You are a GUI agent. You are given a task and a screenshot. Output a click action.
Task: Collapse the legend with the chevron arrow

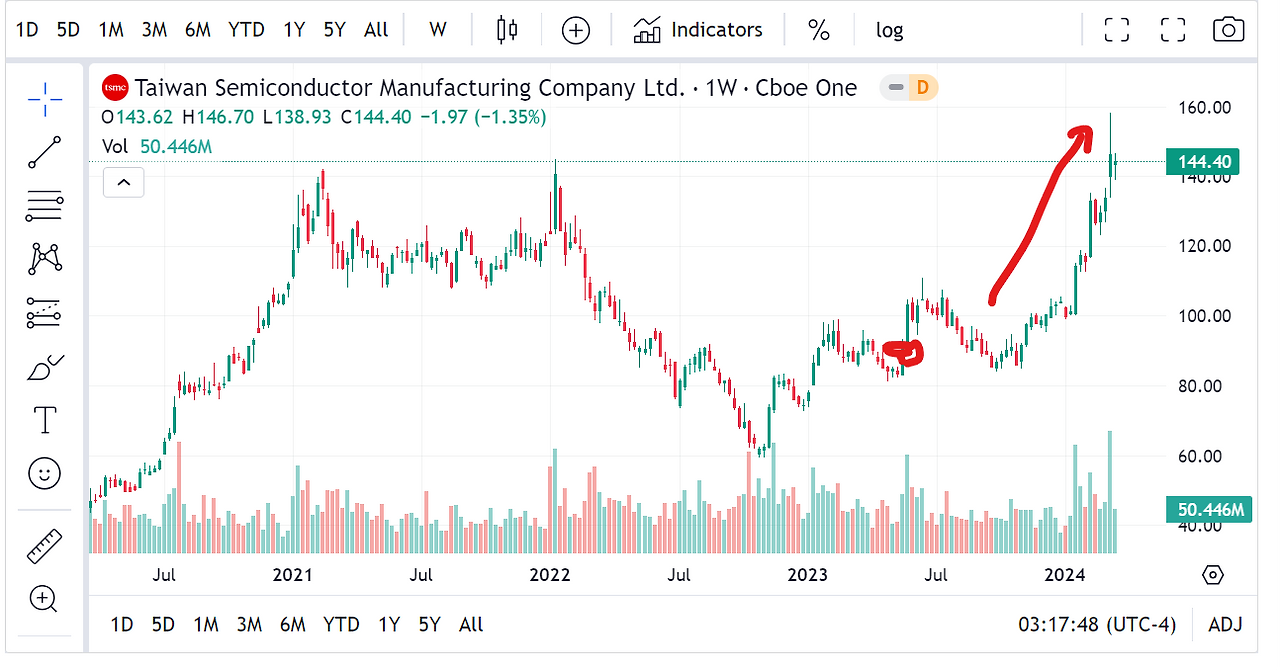pos(123,182)
